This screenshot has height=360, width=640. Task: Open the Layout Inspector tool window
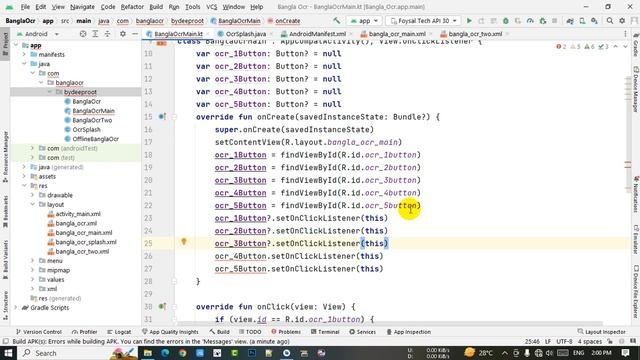(602, 332)
